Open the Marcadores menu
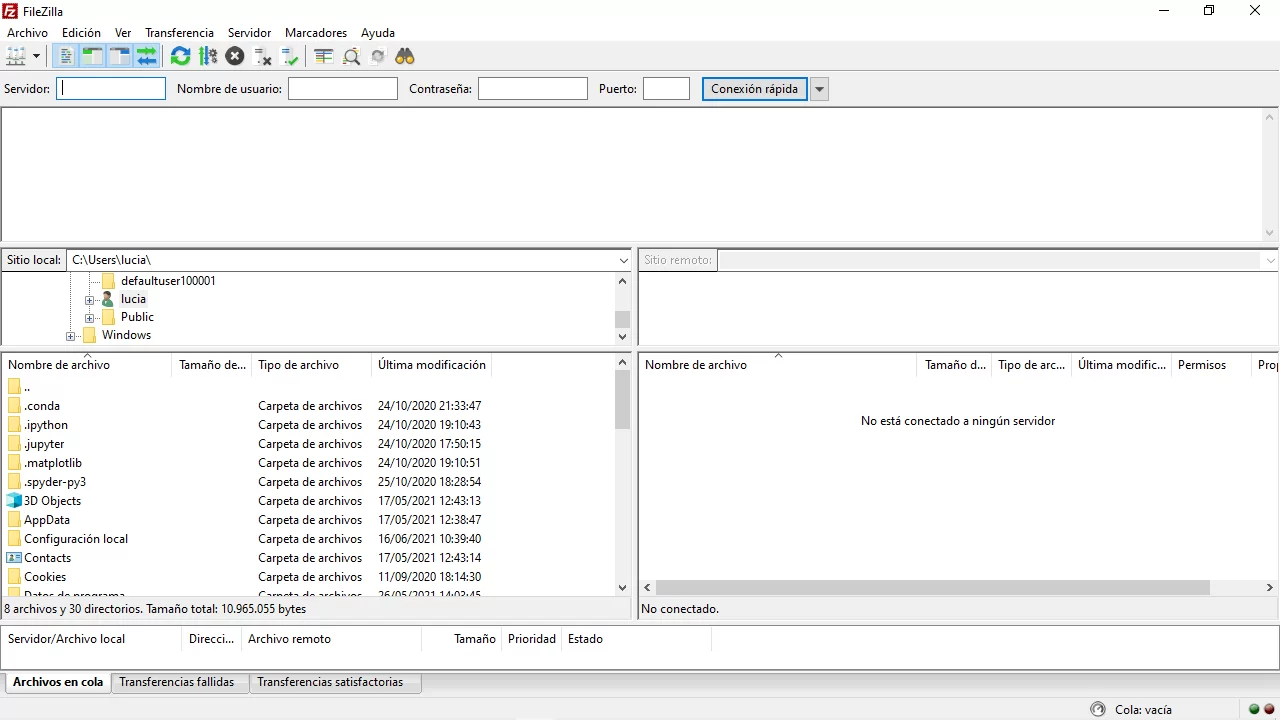 [316, 33]
